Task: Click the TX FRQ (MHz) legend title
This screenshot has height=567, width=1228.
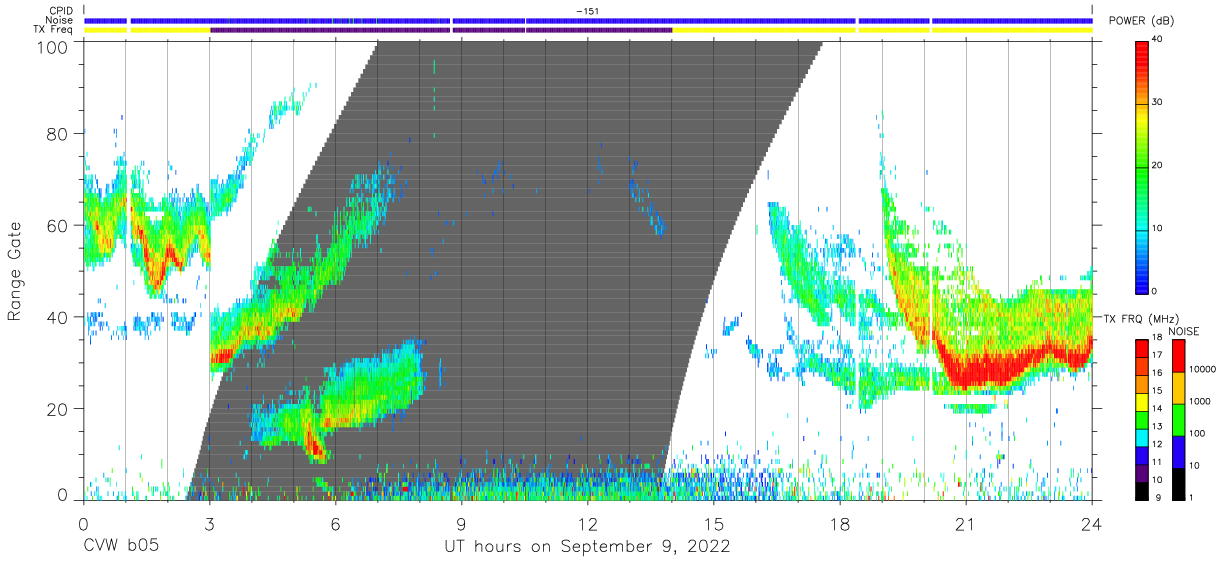Action: pos(1141,318)
